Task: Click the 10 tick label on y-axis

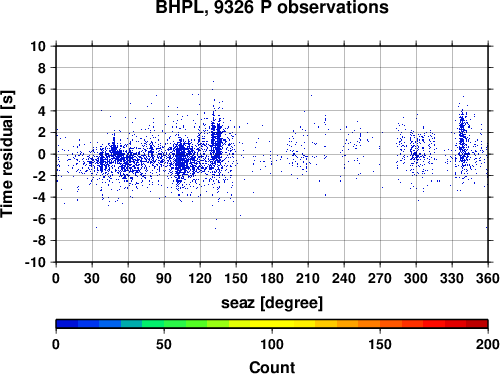Action: (x=38, y=46)
